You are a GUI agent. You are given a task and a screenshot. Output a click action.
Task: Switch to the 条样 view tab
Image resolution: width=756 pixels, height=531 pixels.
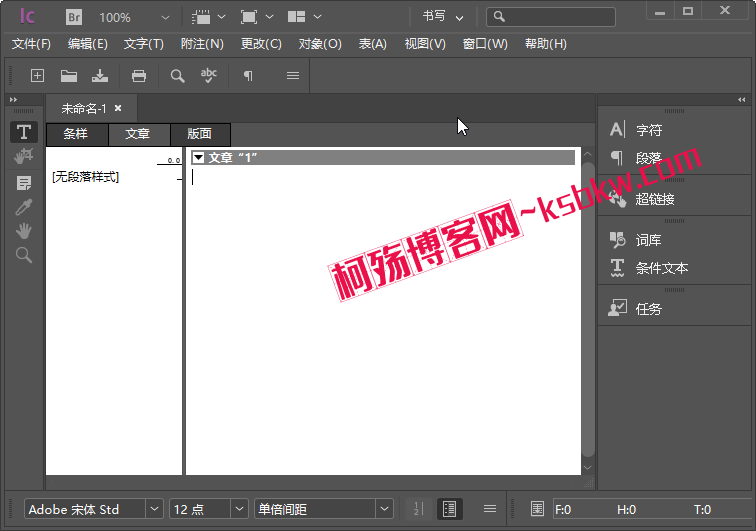76,134
